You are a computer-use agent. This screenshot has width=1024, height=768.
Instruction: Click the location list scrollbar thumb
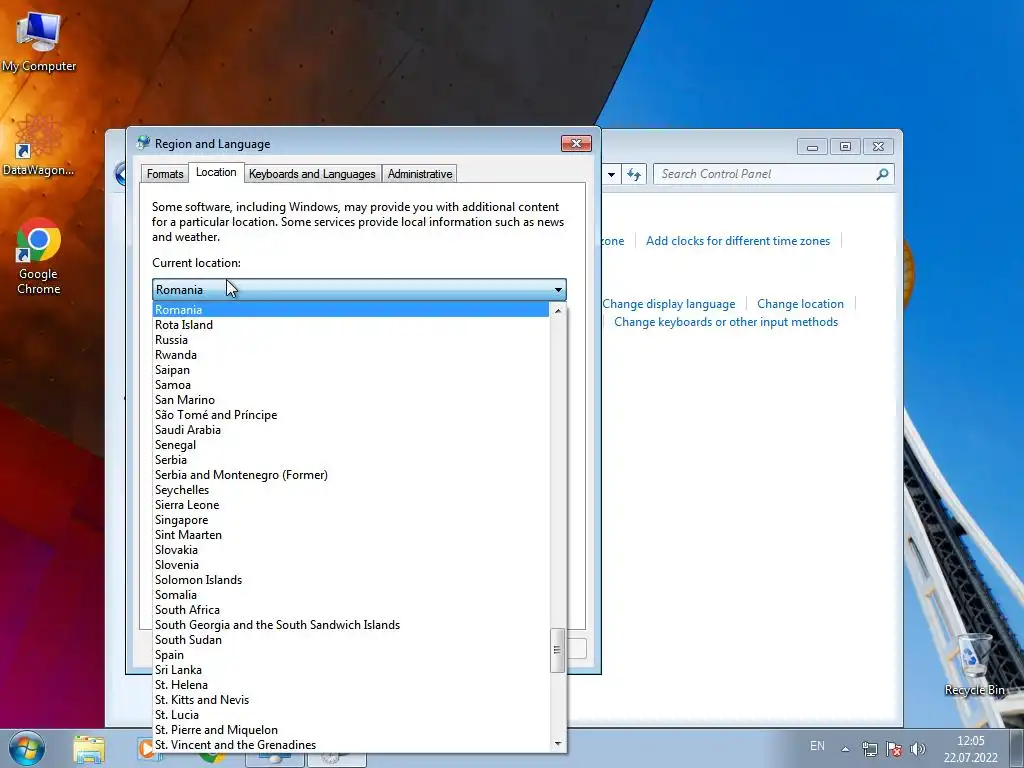pos(557,650)
